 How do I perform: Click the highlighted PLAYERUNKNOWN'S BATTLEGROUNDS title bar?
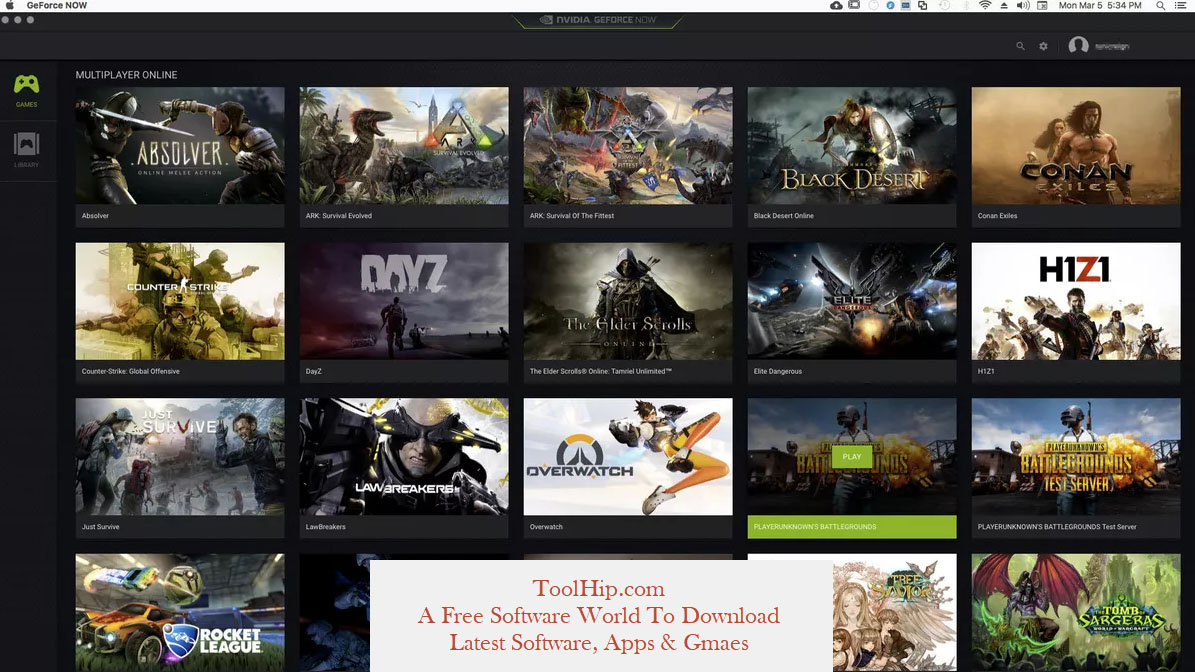point(852,526)
